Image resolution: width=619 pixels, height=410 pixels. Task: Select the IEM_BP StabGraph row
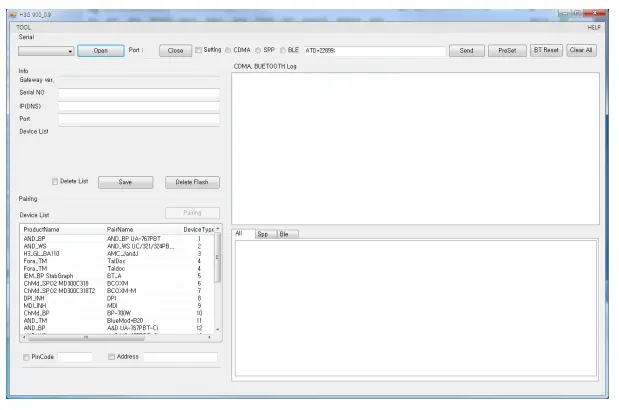pyautogui.click(x=117, y=276)
